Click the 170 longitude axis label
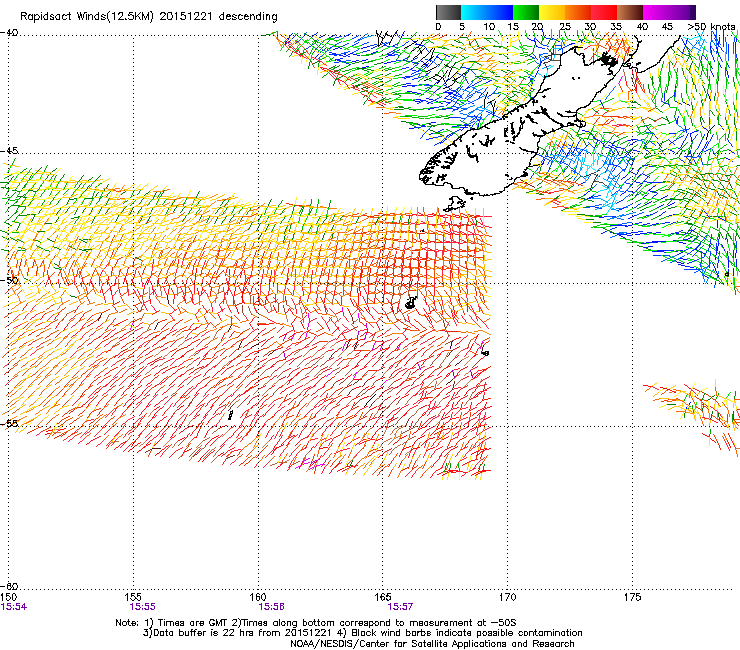740x650 pixels. coord(507,597)
